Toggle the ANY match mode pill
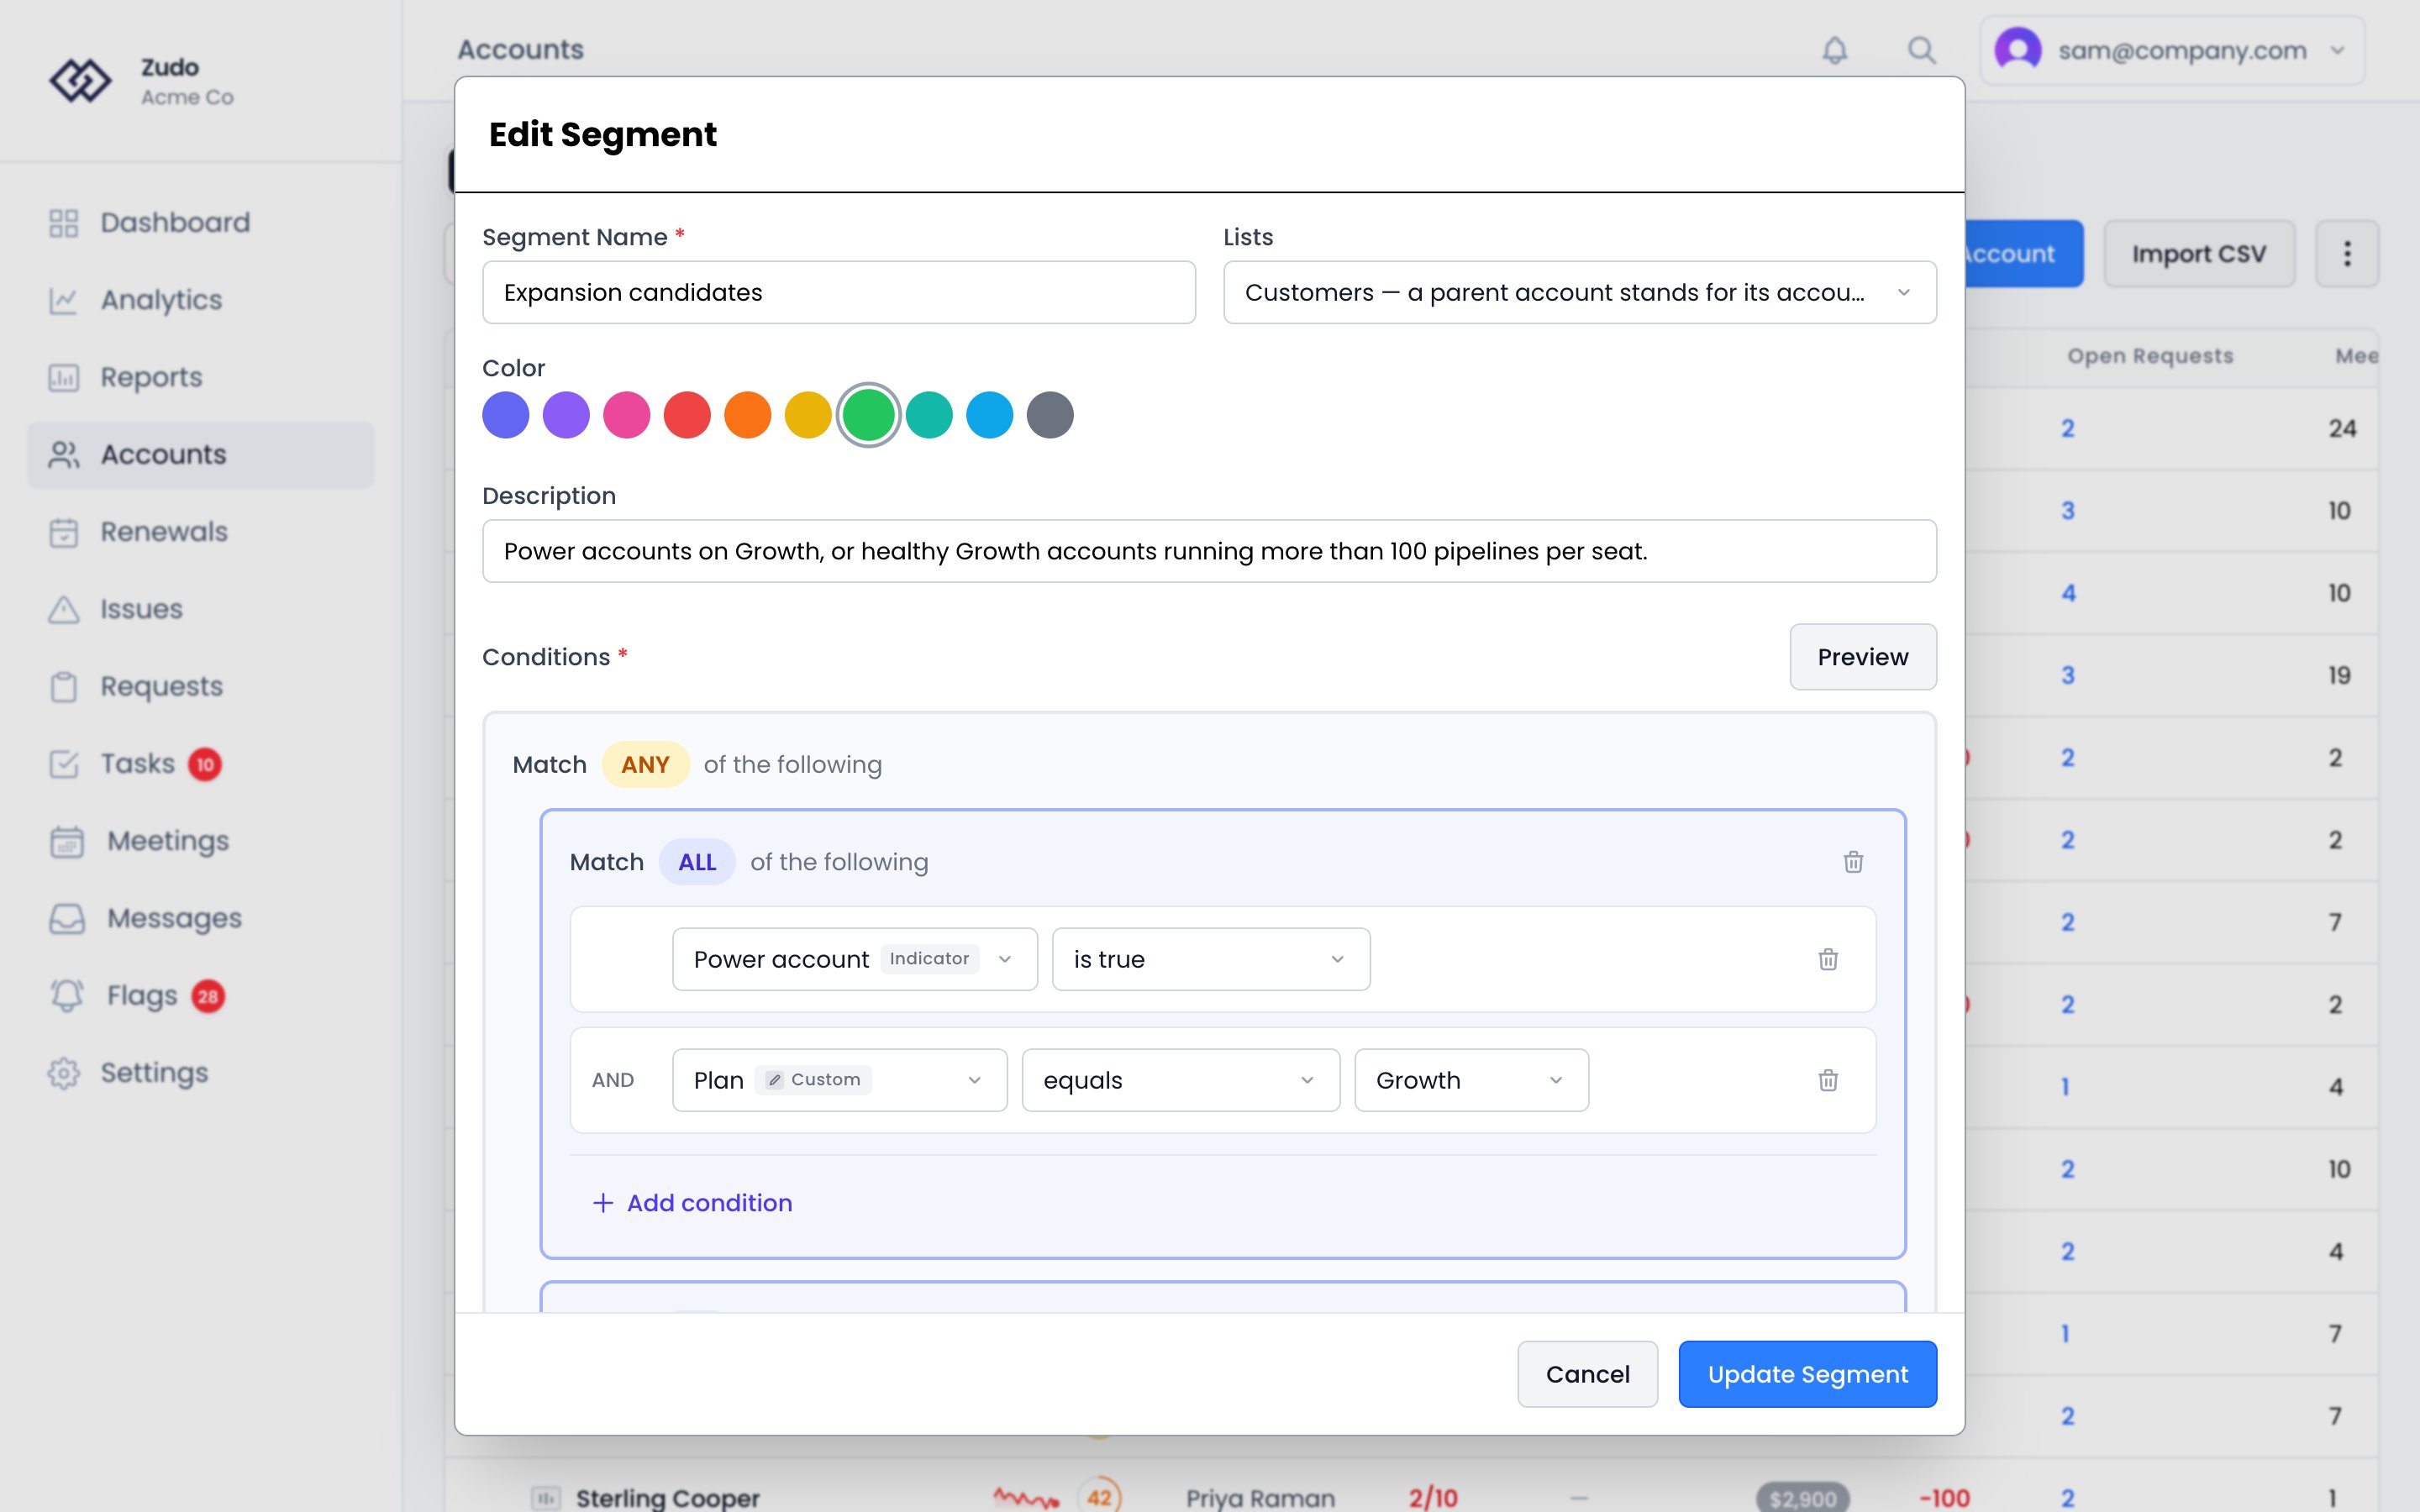 [645, 764]
